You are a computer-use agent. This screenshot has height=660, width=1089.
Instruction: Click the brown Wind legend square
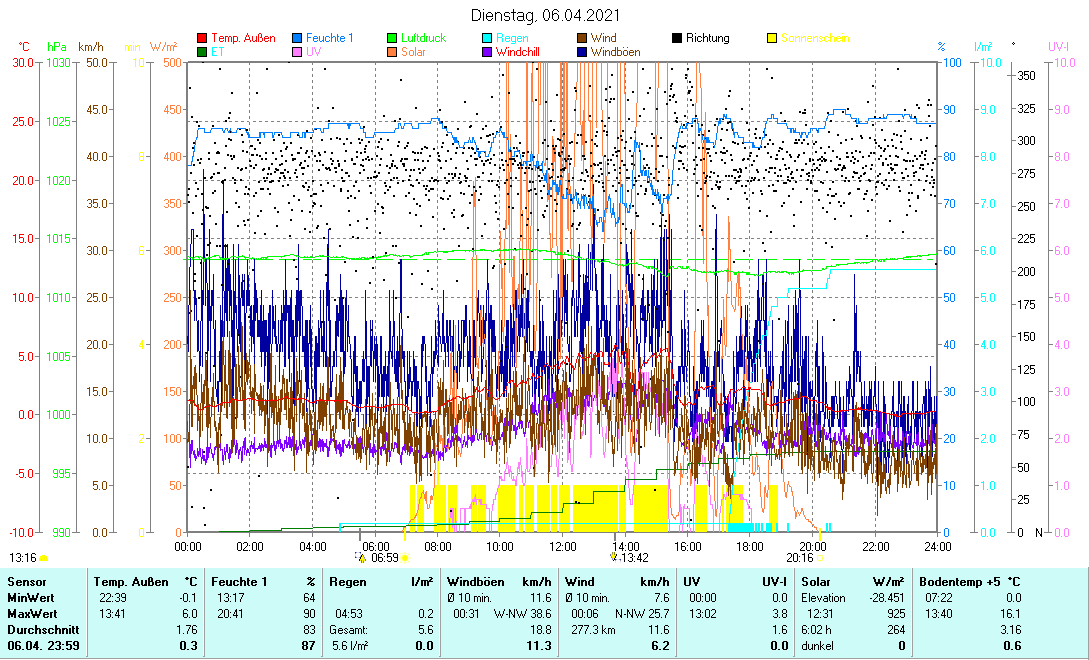(582, 38)
